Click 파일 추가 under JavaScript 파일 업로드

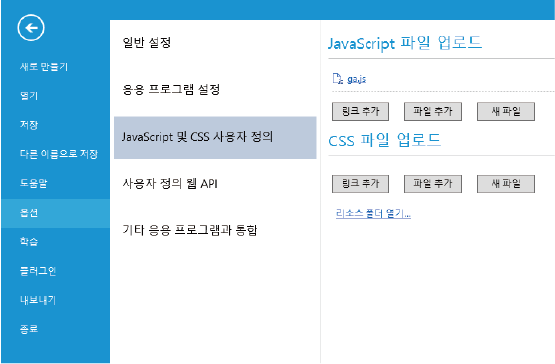click(x=433, y=112)
